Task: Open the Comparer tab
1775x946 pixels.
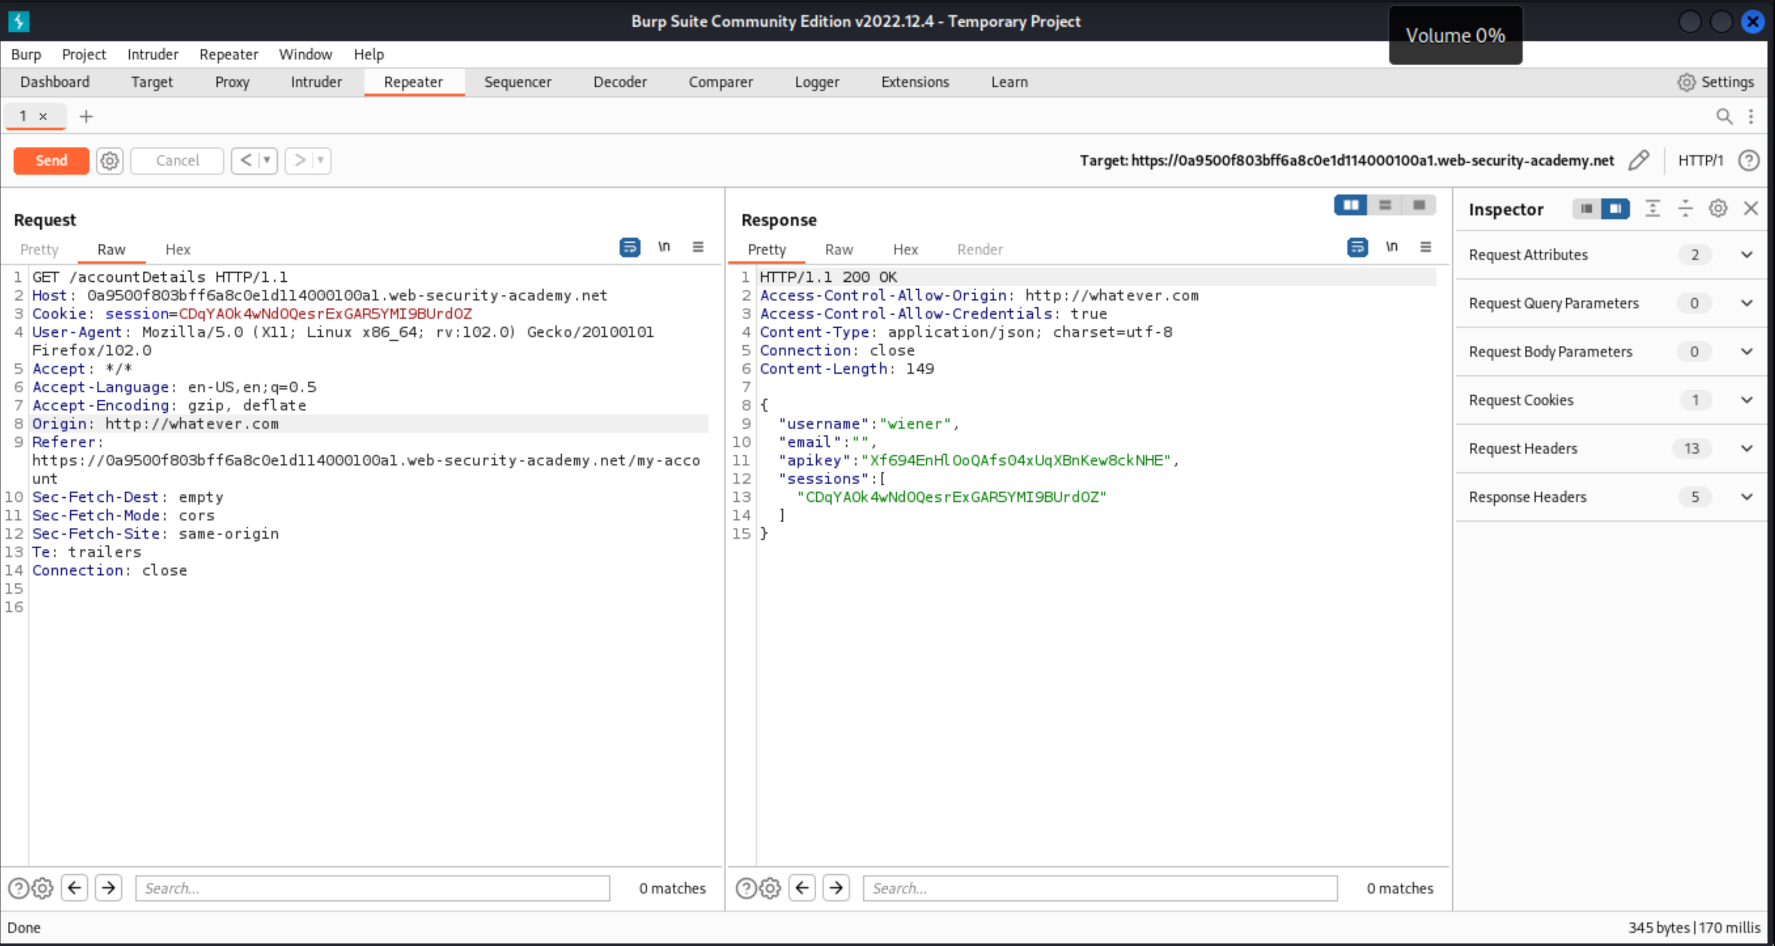Action: [x=720, y=82]
